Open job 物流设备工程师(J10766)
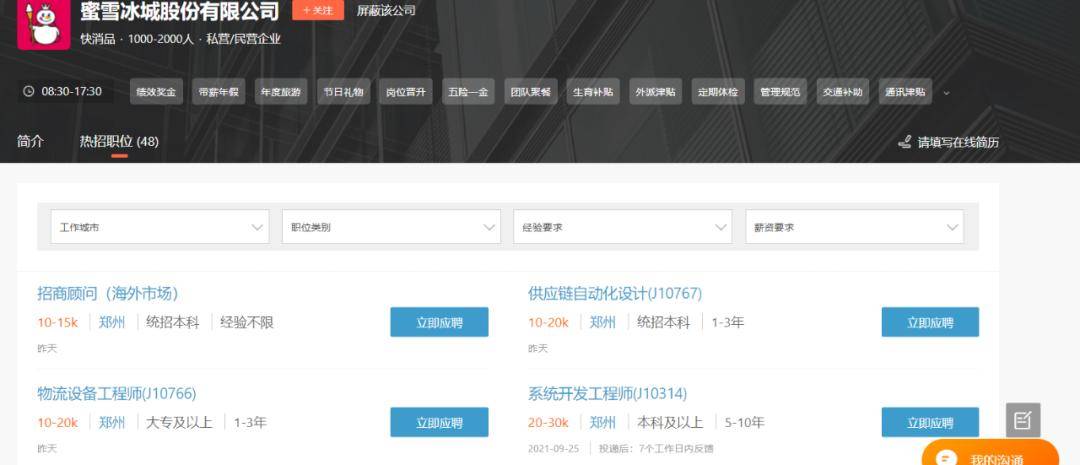The width and height of the screenshot is (1080, 465). coord(116,393)
